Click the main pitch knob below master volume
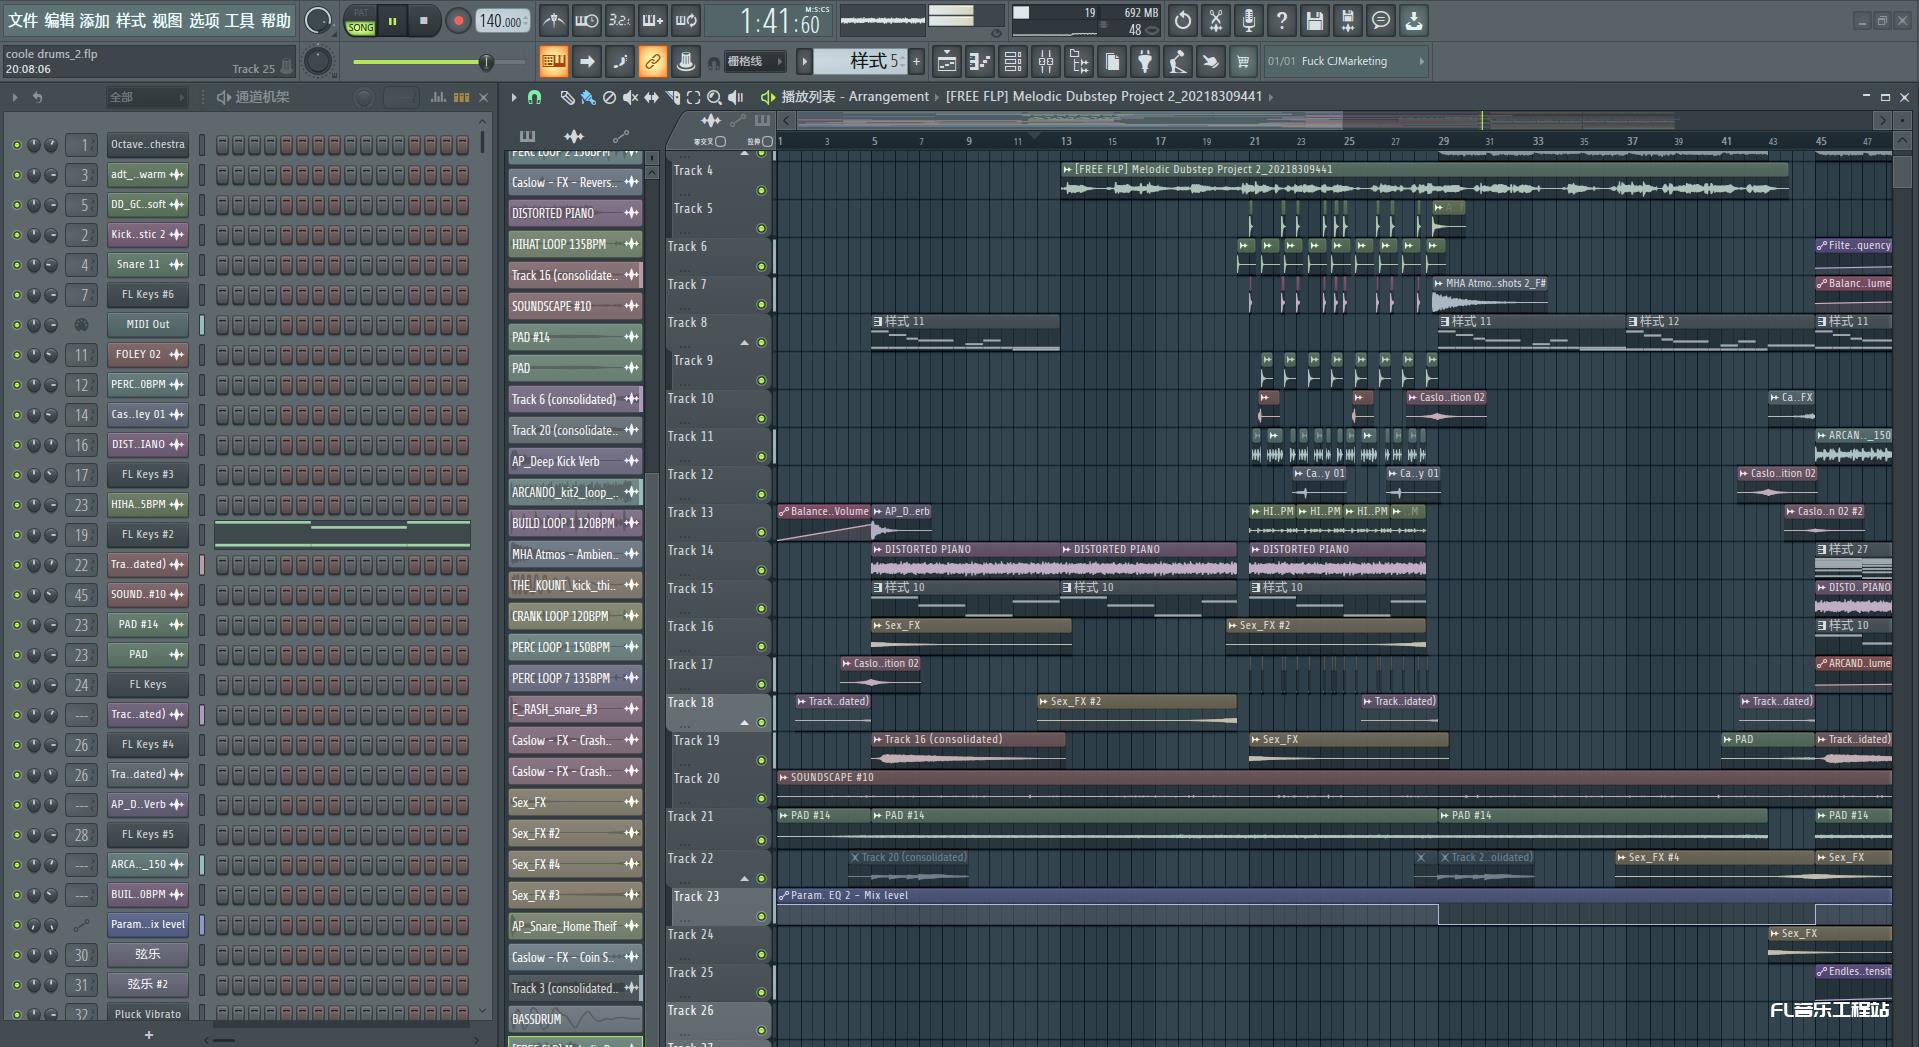This screenshot has width=1919, height=1047. (318, 62)
